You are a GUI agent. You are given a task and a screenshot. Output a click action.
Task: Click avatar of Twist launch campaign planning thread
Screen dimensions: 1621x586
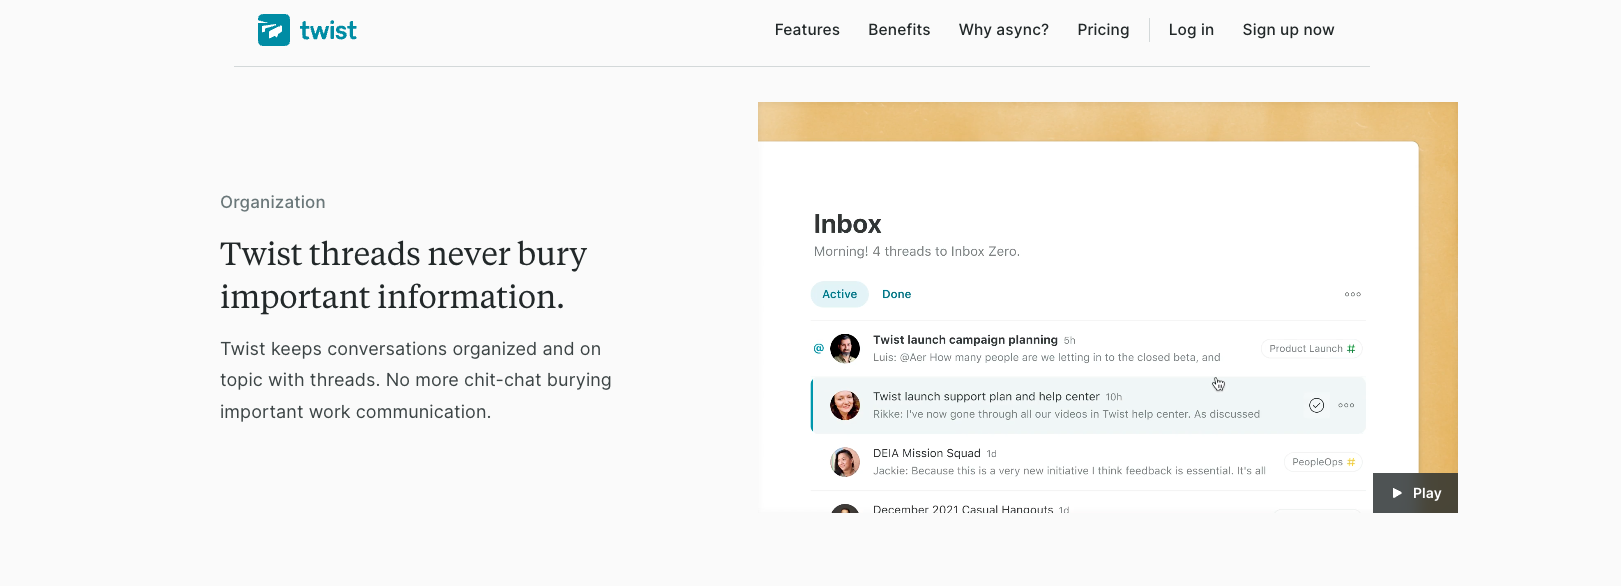(x=845, y=348)
